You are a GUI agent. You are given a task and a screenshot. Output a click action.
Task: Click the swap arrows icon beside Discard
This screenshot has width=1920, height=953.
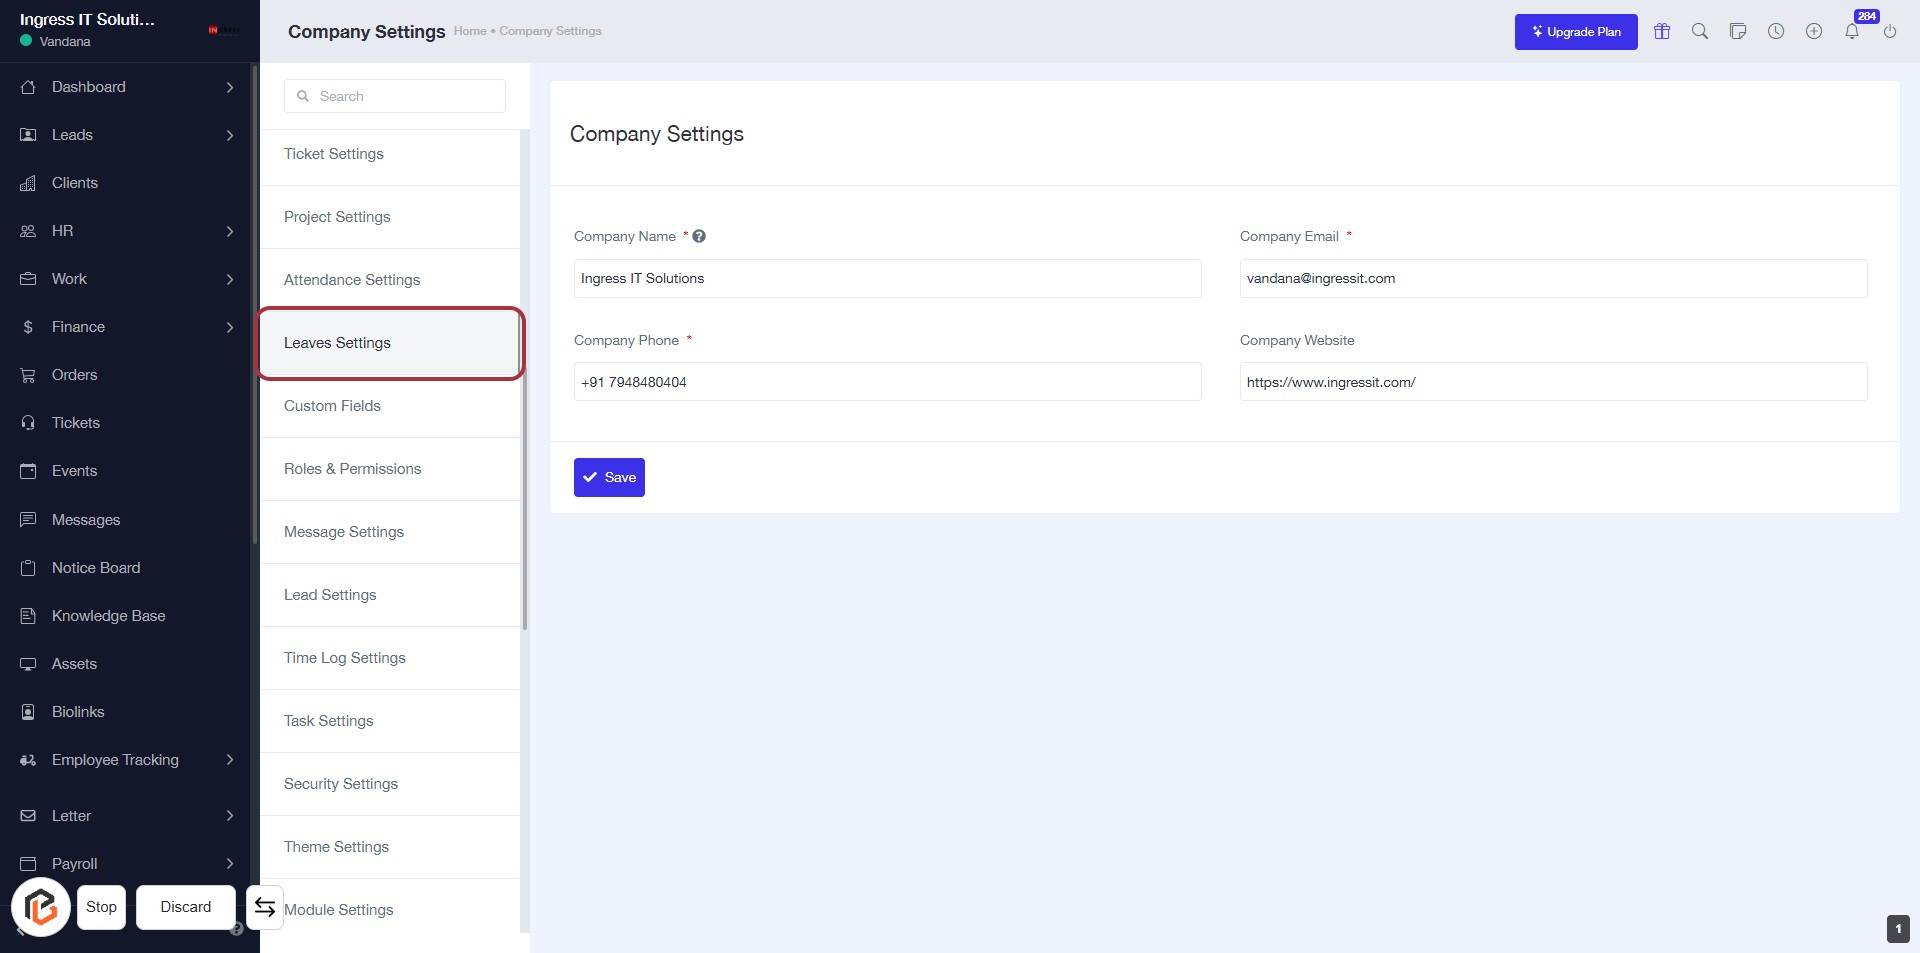pos(265,907)
